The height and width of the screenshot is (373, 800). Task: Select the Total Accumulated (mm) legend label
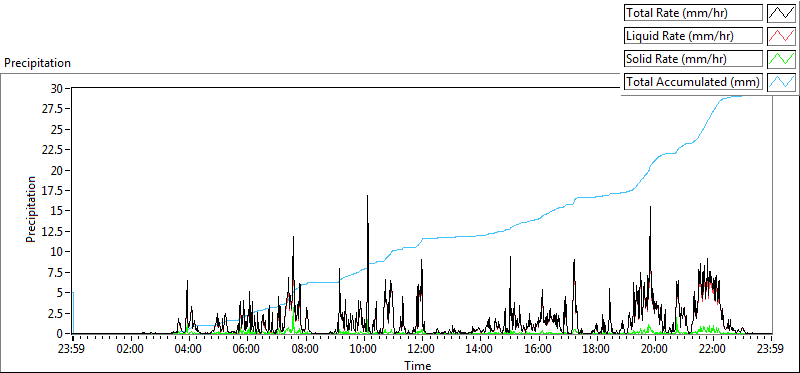tap(694, 81)
